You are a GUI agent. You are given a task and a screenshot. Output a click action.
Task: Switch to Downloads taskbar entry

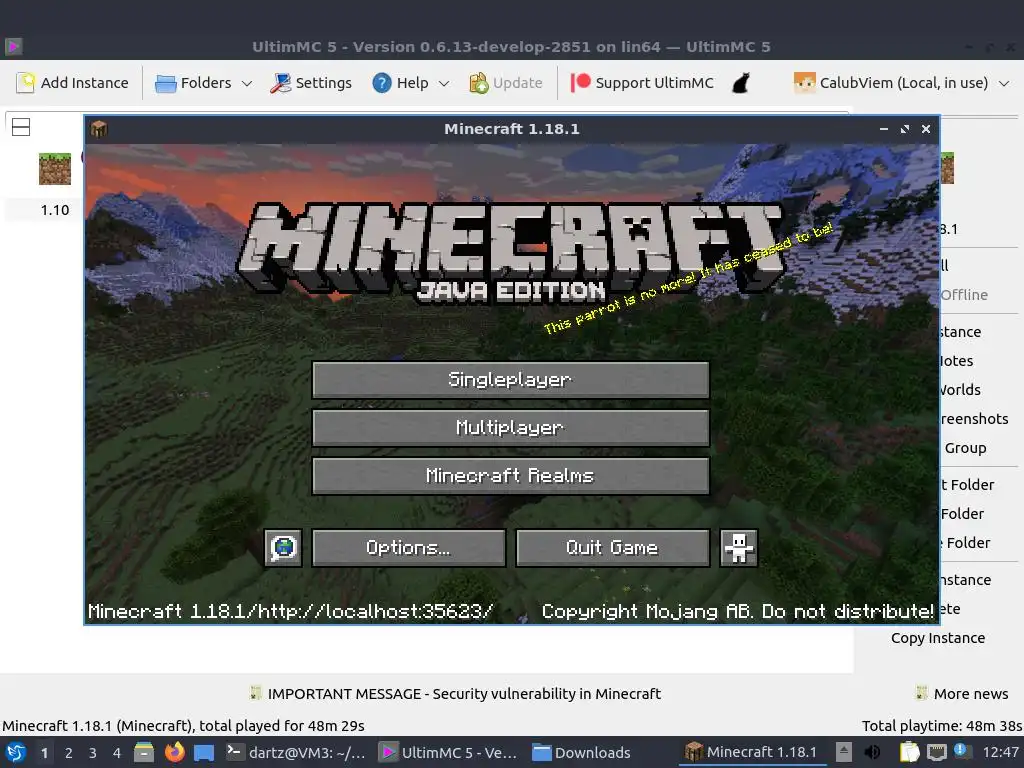[x=582, y=752]
